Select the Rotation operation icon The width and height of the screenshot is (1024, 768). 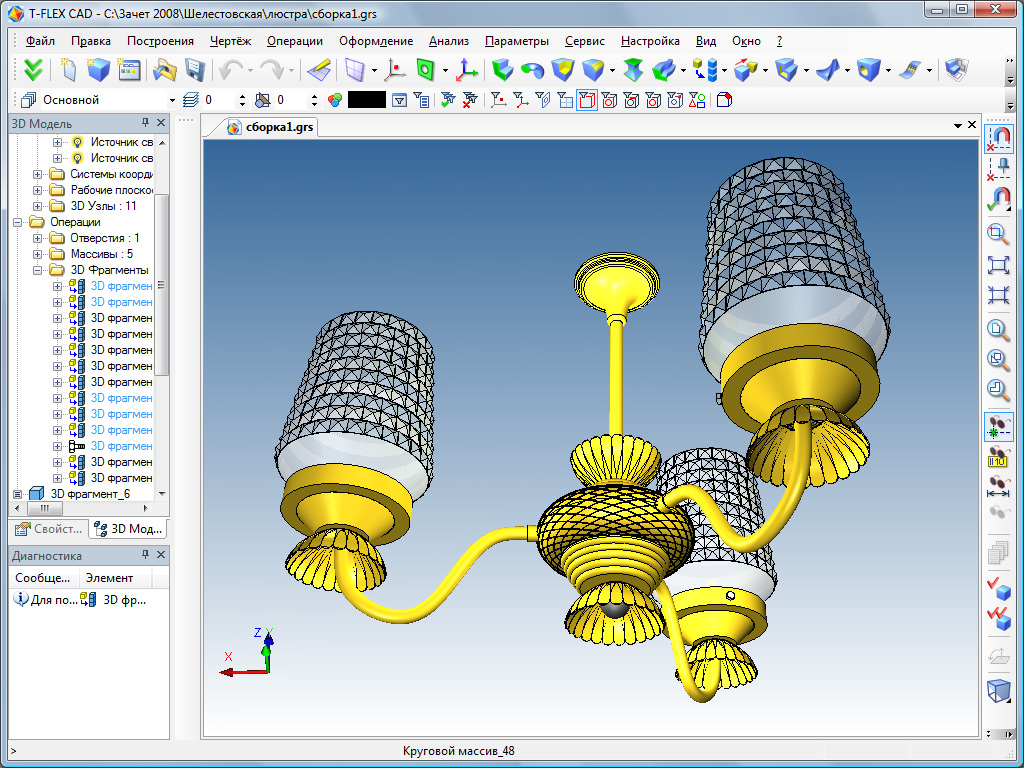pyautogui.click(x=532, y=69)
